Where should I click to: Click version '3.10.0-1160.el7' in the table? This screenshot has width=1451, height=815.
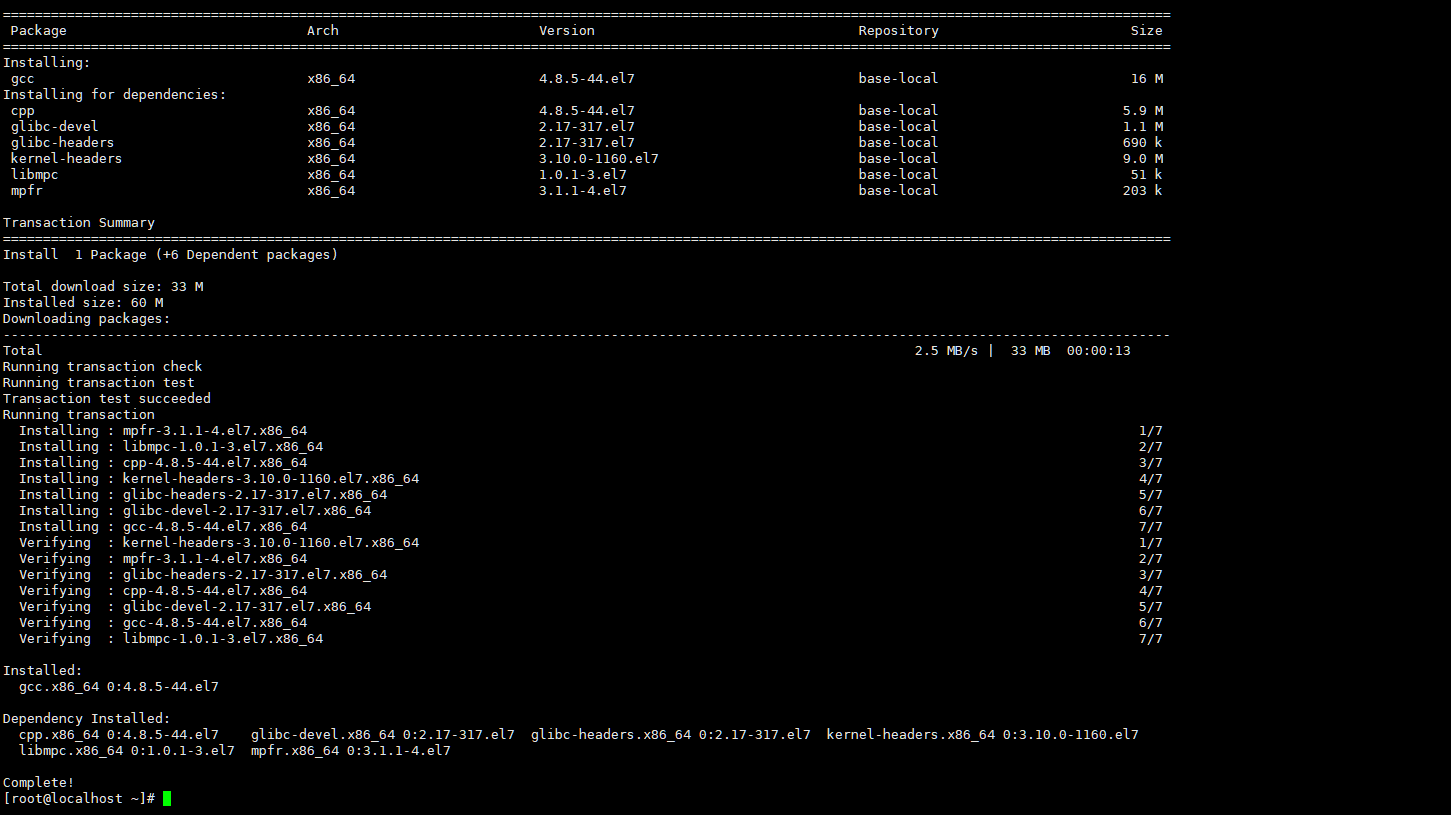coord(599,158)
